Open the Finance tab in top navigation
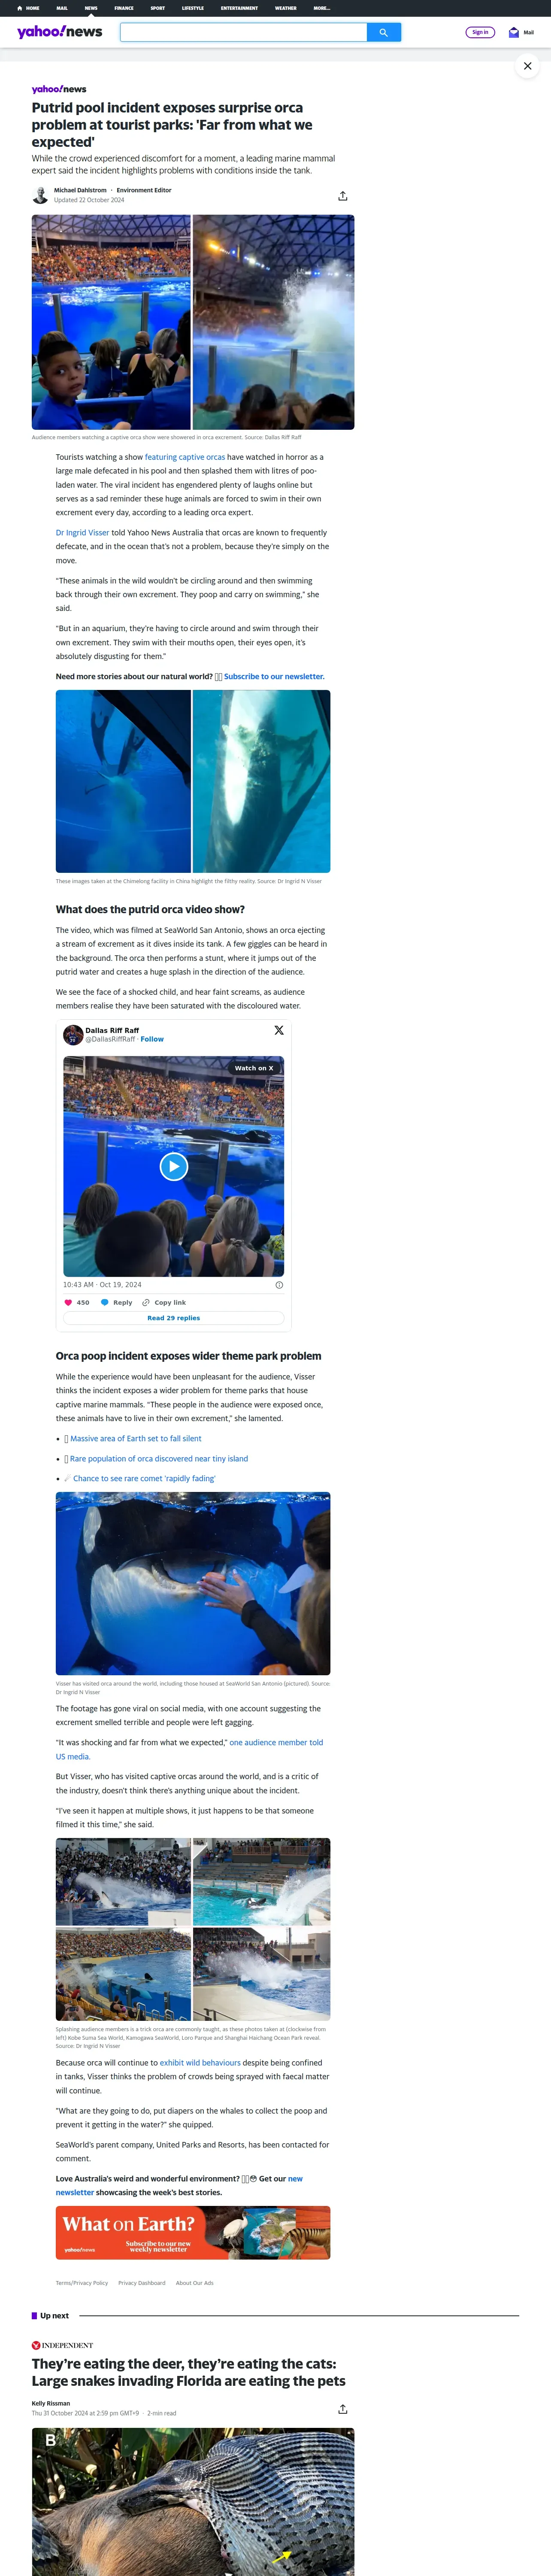This screenshot has height=2576, width=551. click(x=124, y=8)
